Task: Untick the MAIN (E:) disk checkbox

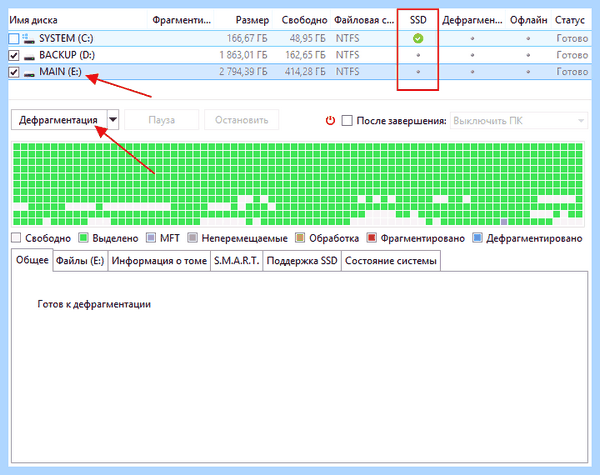Action: coord(14,72)
